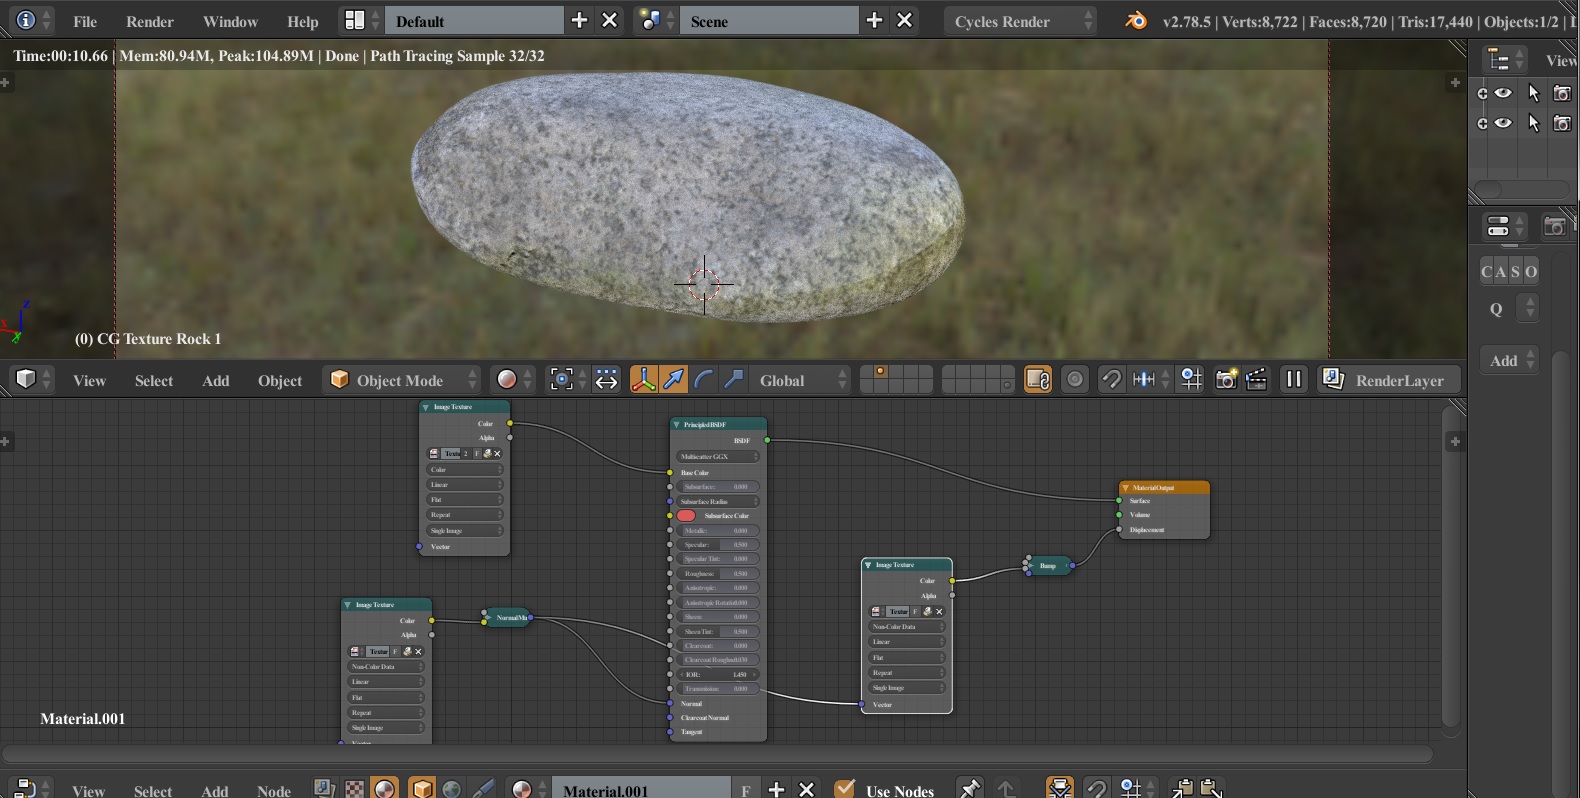Open the 3D View editor type selector
This screenshot has height=798, width=1580.
click(32, 379)
